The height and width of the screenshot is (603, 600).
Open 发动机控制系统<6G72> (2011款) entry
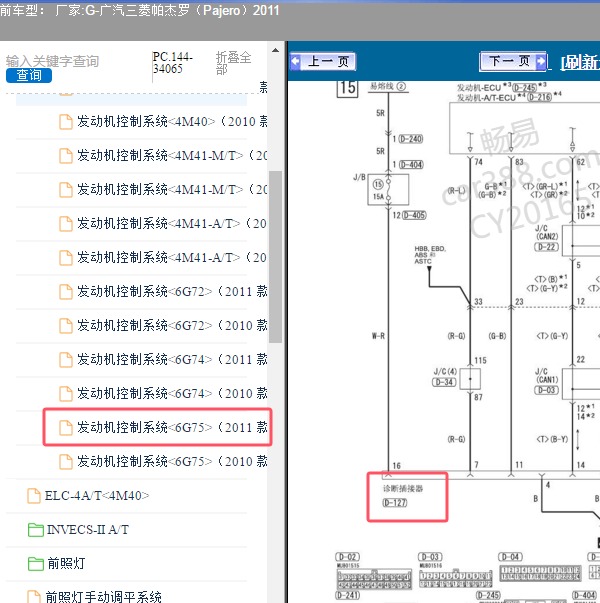(172, 292)
